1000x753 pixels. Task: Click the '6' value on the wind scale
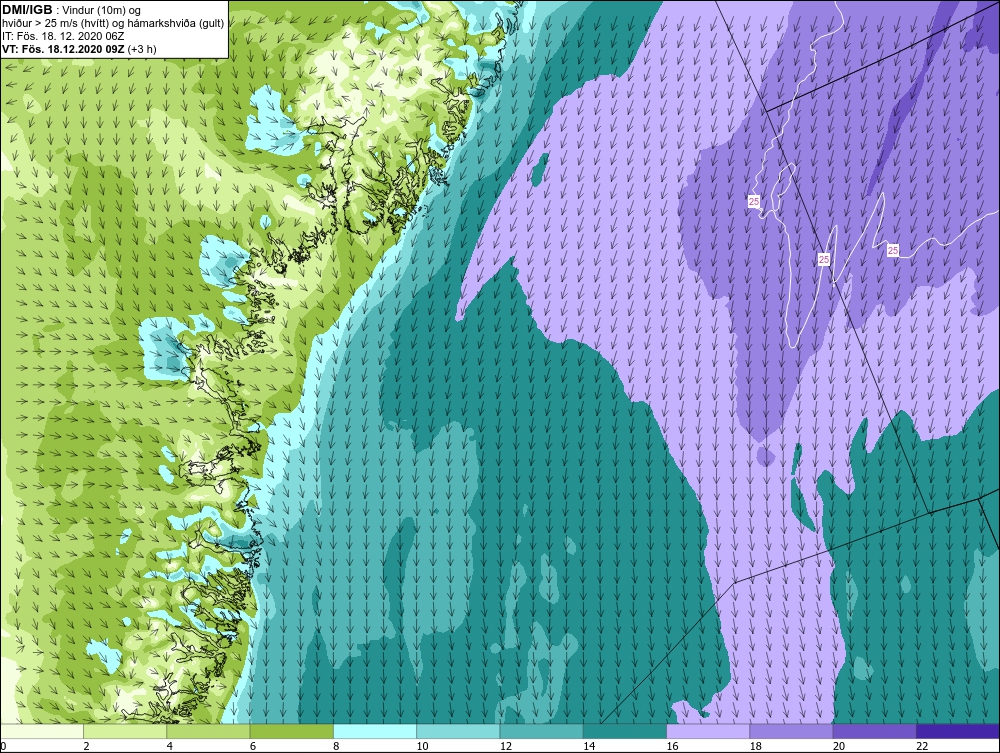pos(253,746)
